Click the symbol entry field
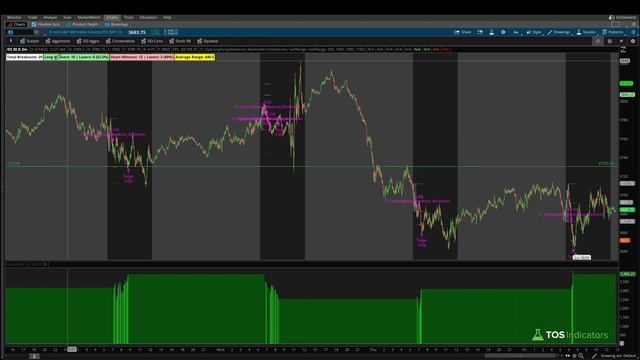Image resolution: width=640 pixels, height=360 pixels. [20, 32]
